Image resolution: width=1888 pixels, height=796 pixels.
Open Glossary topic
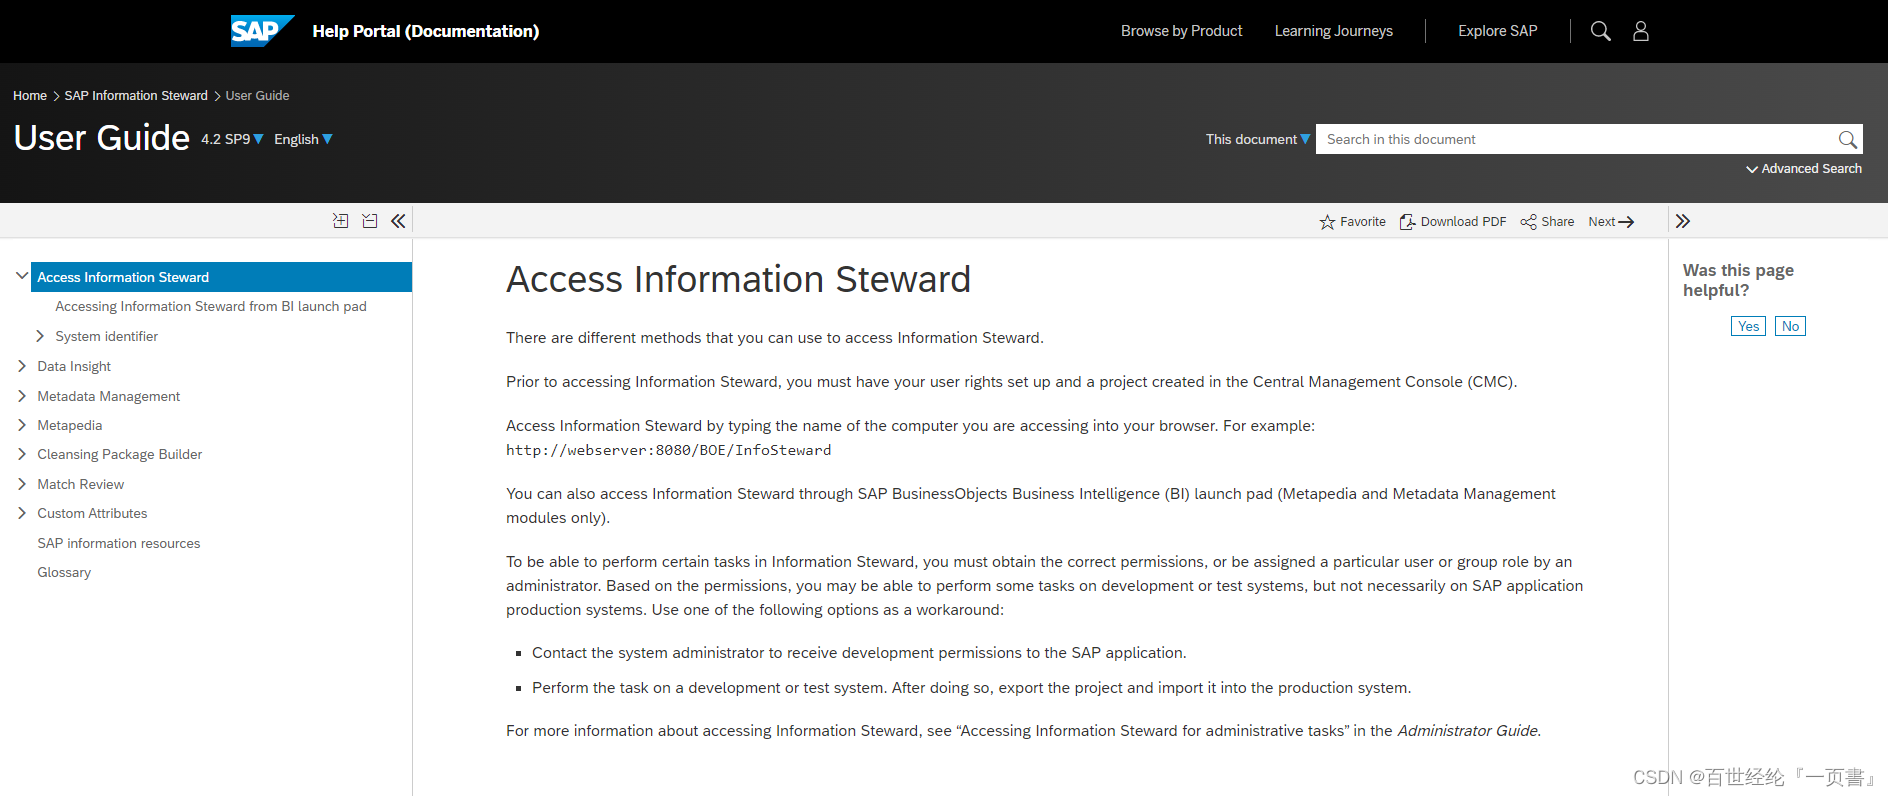point(64,572)
